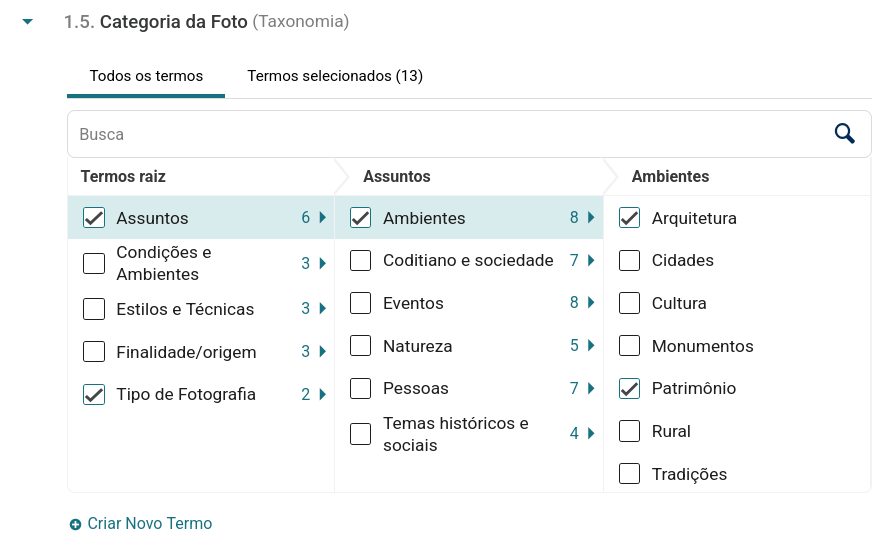Image resolution: width=894 pixels, height=550 pixels.
Task: Expand Temas históricos e sociais arrow
Action: (x=591, y=433)
